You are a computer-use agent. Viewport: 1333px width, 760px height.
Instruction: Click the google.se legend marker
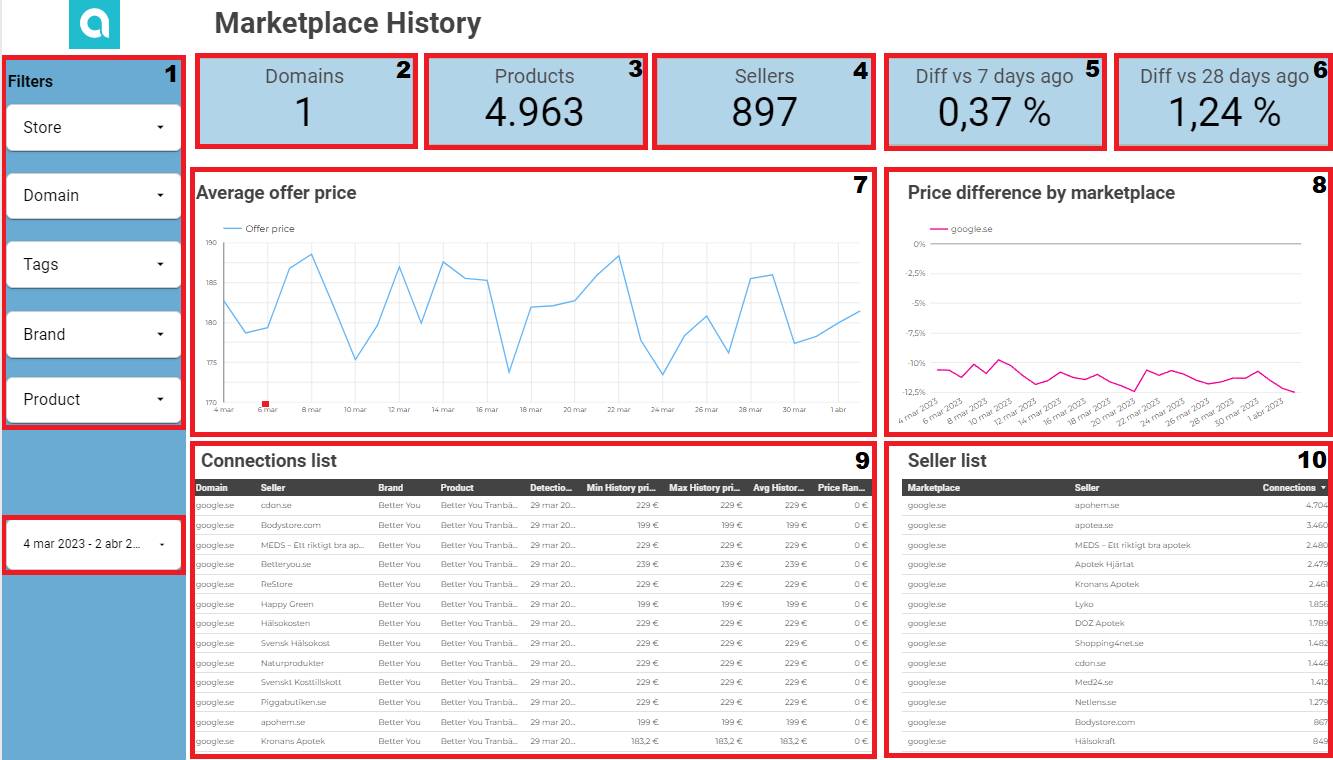coord(938,229)
